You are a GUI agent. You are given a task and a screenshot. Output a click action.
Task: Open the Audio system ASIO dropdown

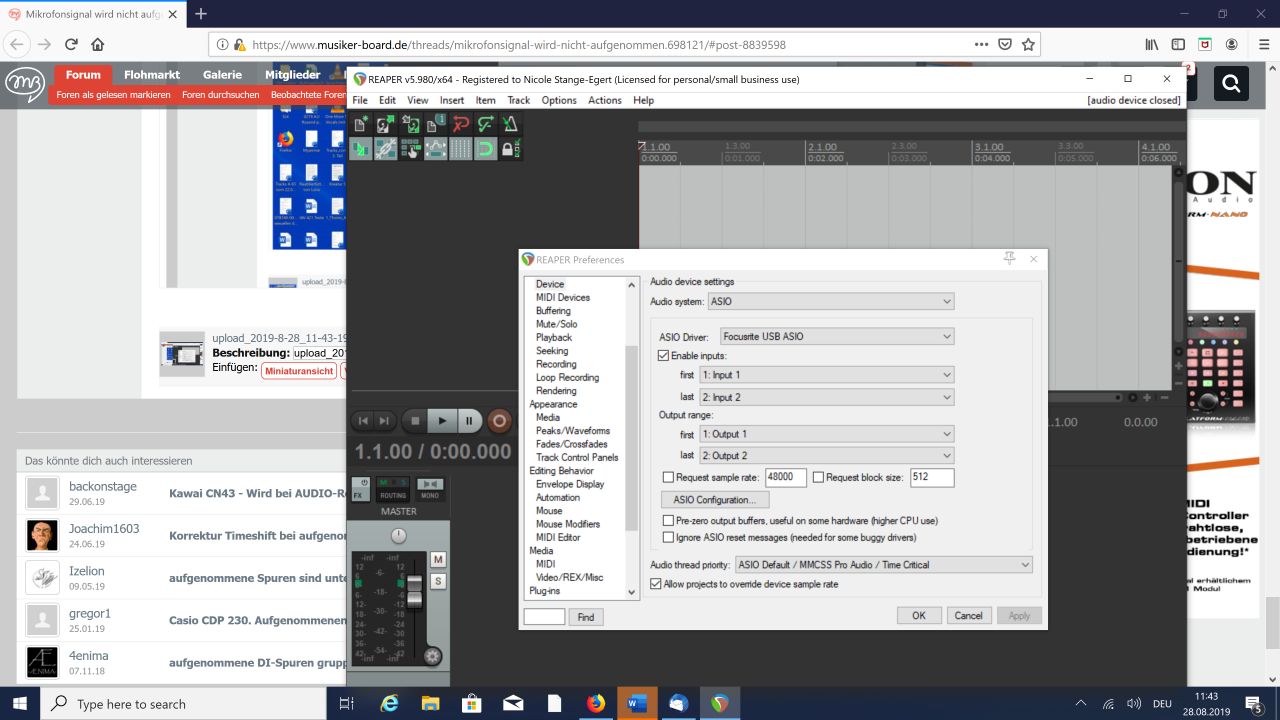pyautogui.click(x=831, y=301)
